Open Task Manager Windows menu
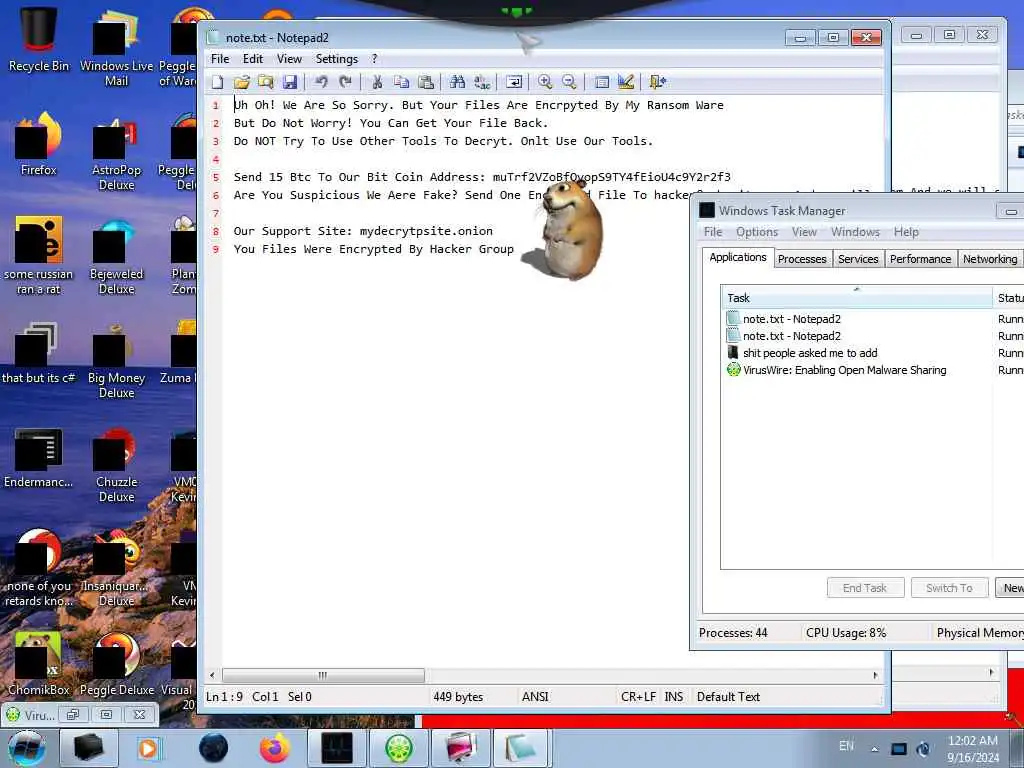 click(x=855, y=232)
